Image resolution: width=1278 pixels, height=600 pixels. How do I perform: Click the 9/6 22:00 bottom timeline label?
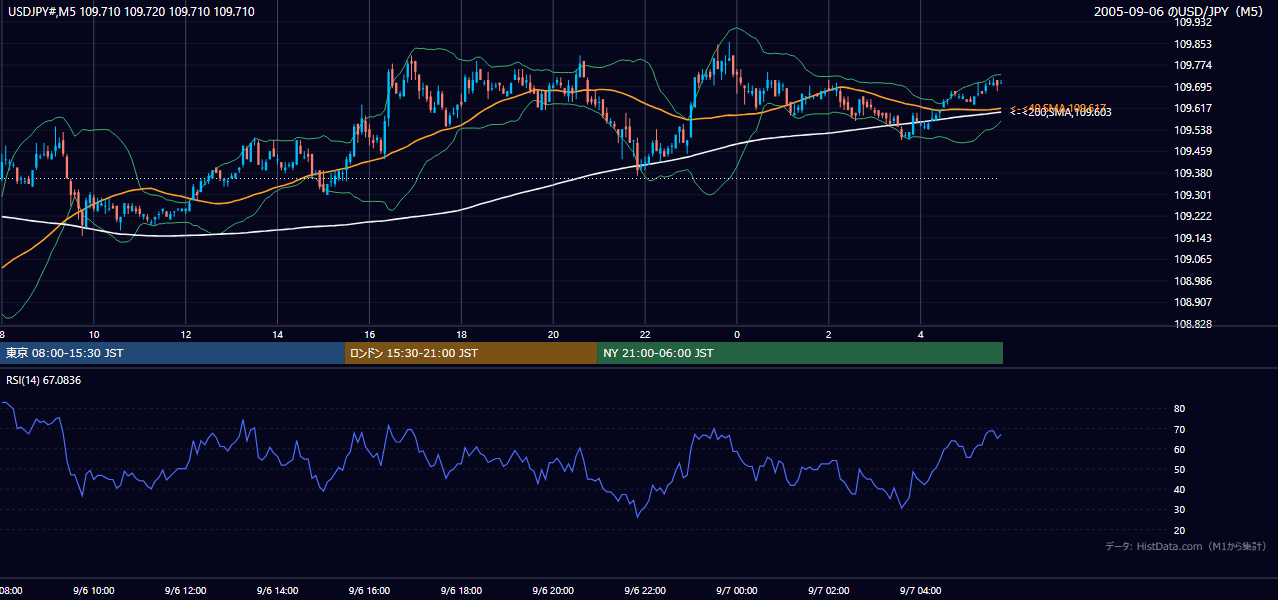point(645,591)
